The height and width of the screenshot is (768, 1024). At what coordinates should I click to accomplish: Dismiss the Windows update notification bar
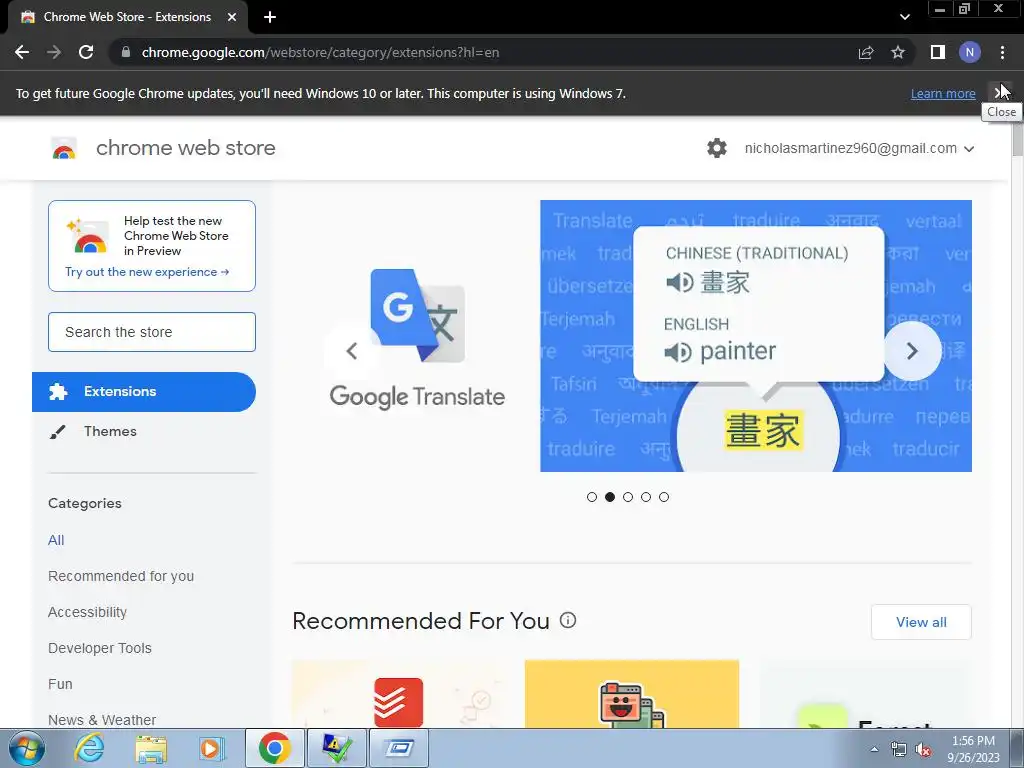[x=1000, y=93]
